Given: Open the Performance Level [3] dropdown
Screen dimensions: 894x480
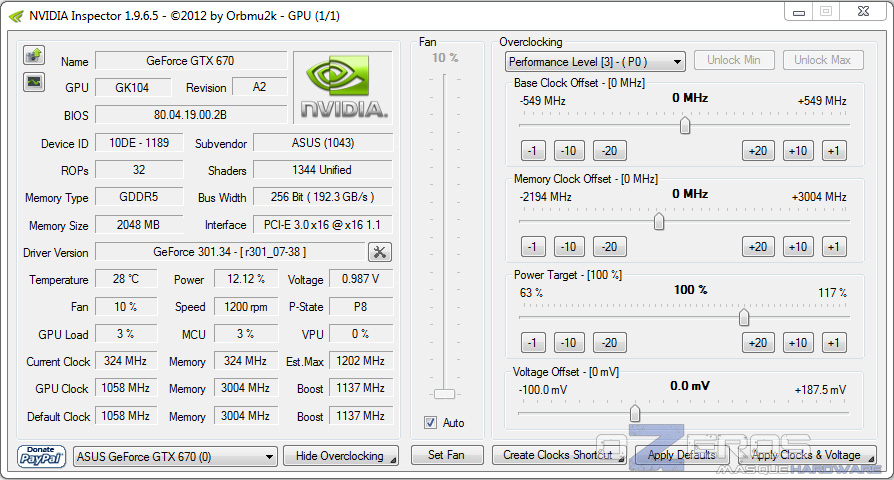Looking at the screenshot, I should pos(595,62).
